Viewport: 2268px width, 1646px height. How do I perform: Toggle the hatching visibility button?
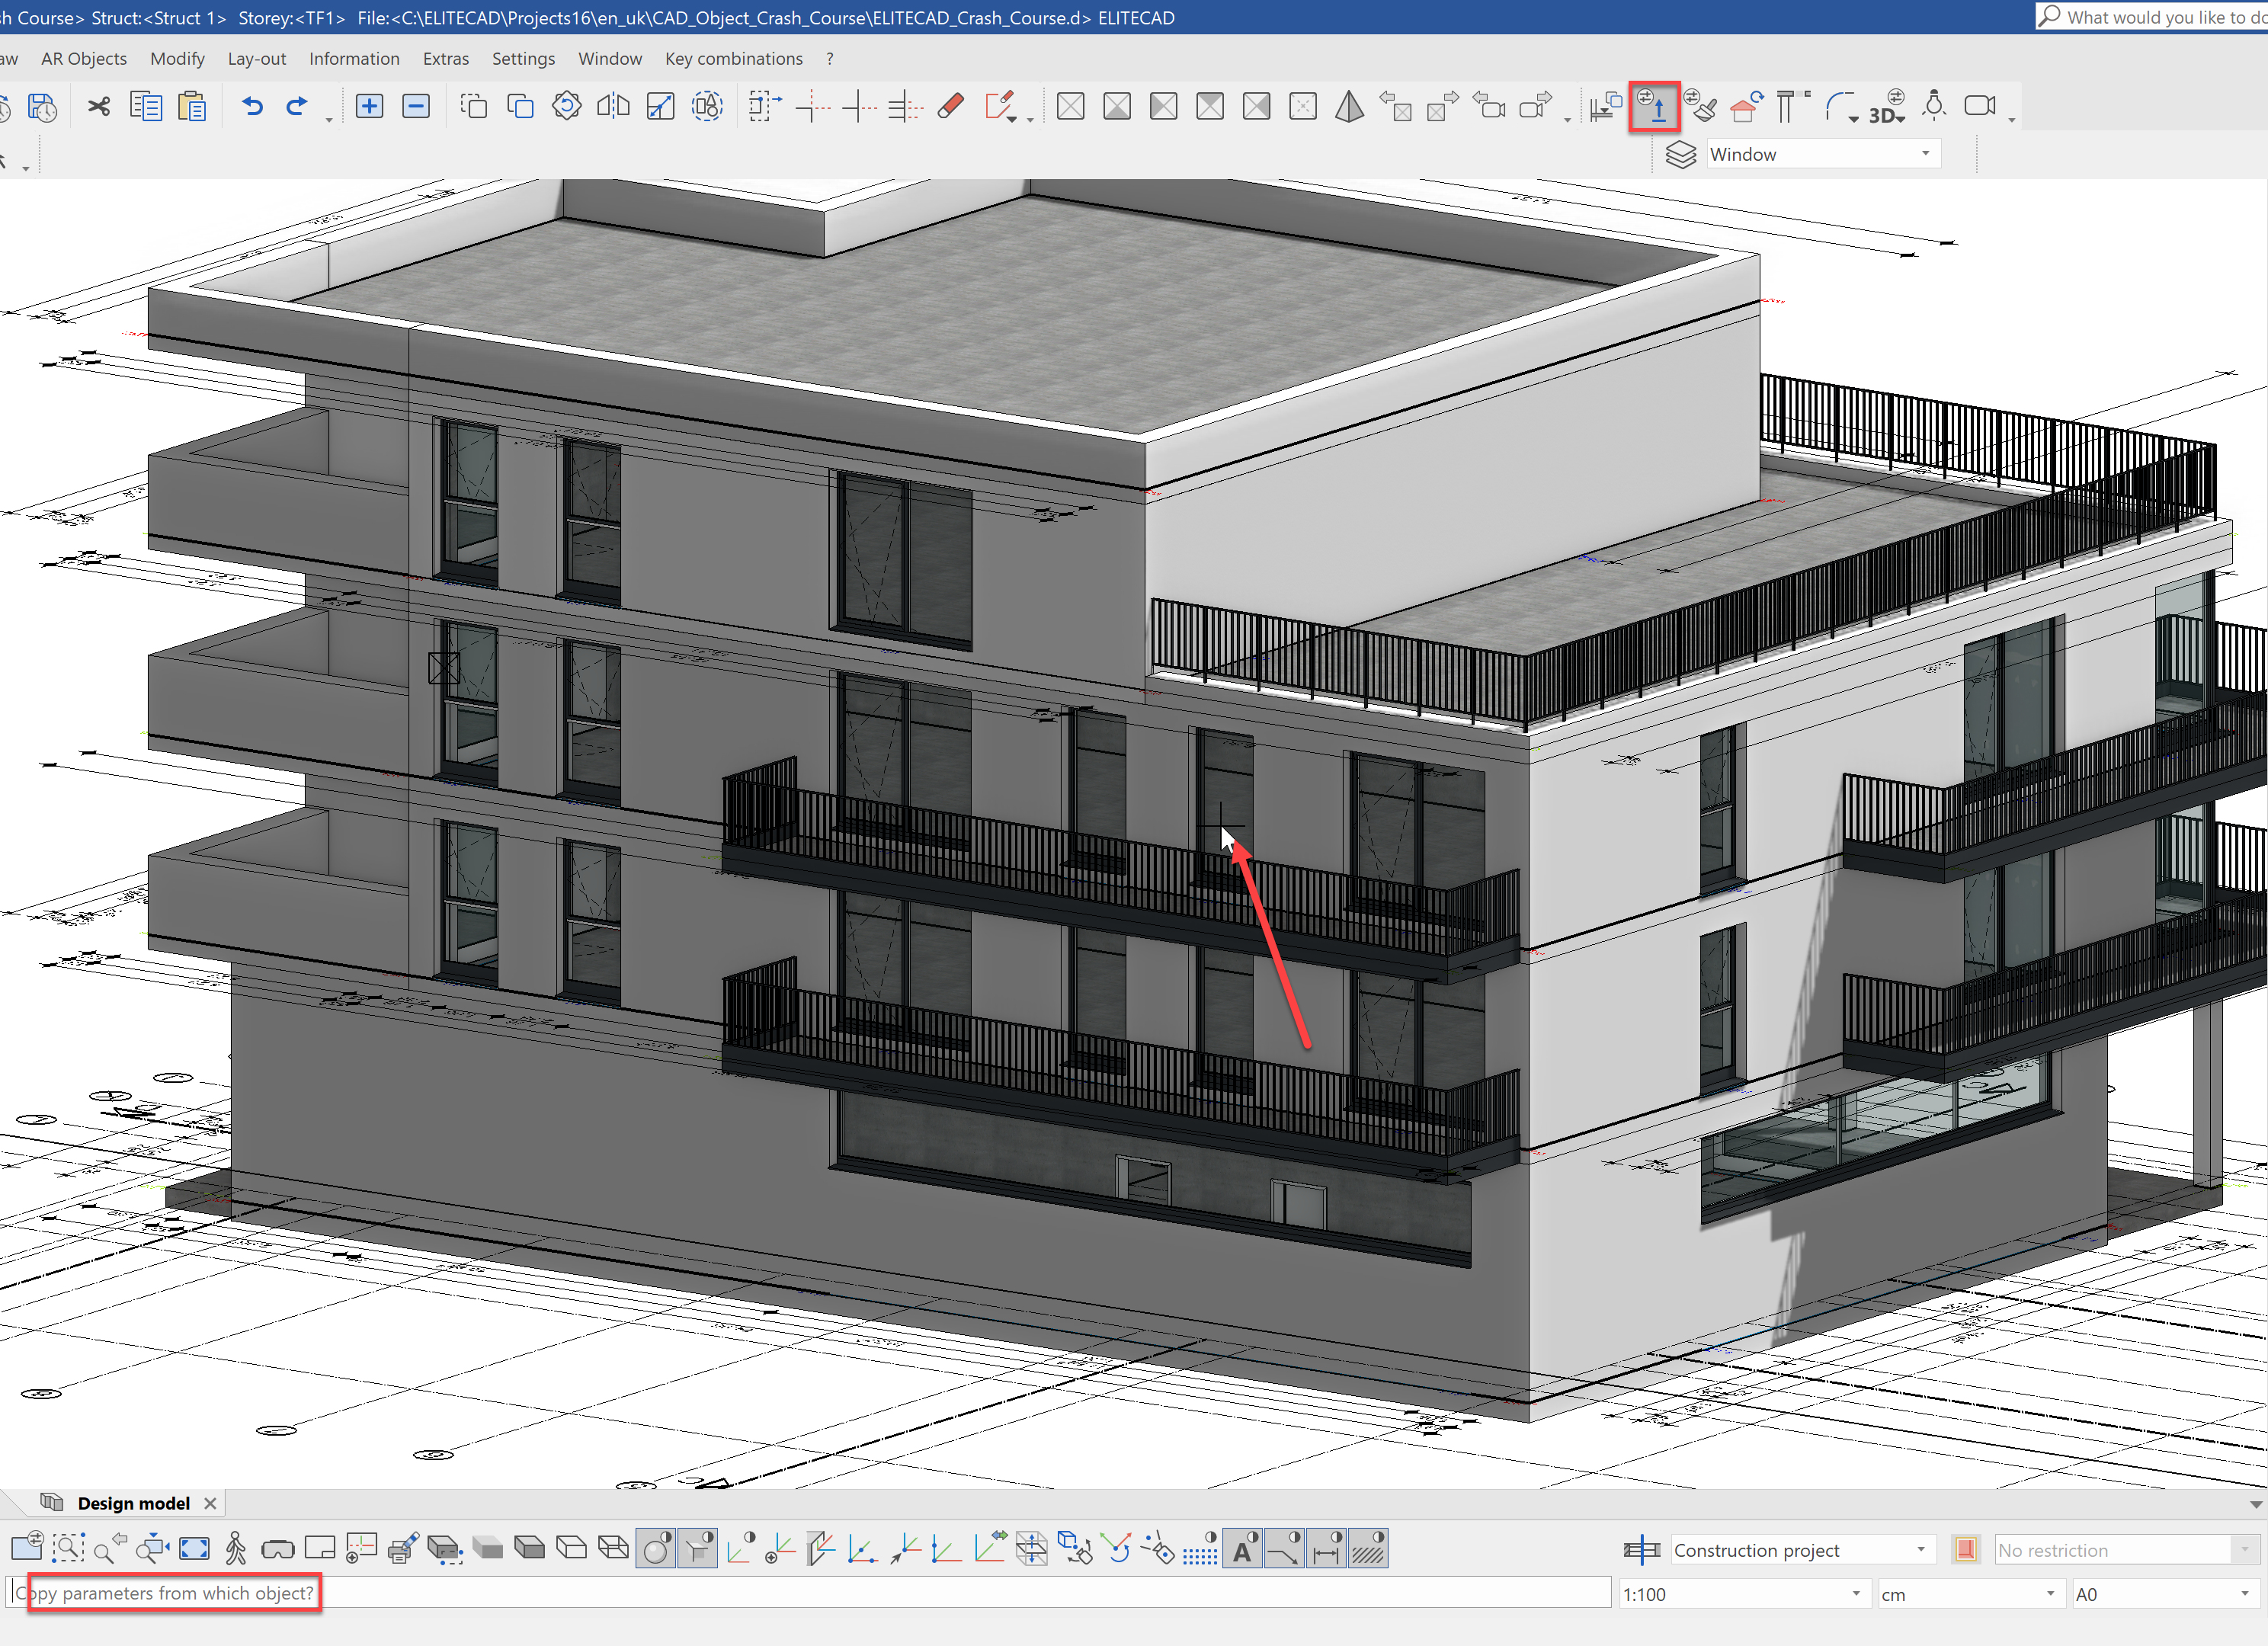(1368, 1549)
